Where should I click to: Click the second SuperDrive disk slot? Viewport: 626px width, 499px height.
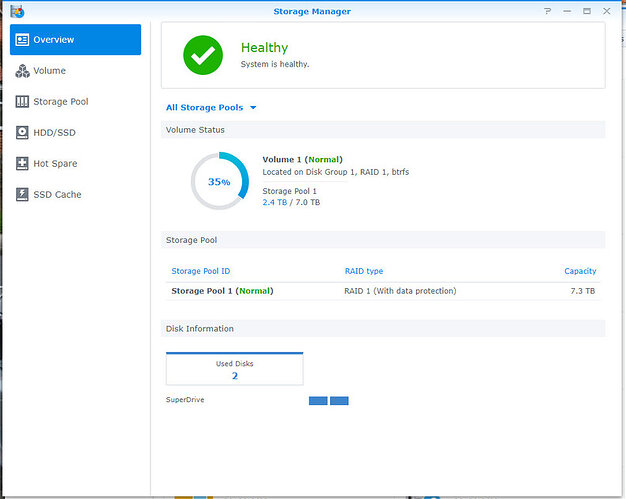(x=339, y=400)
